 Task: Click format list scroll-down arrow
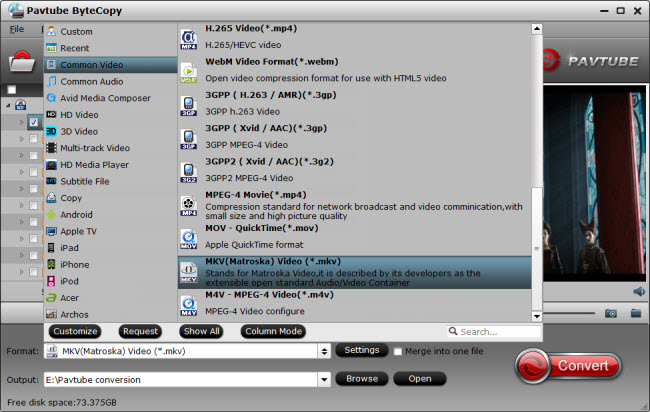(537, 316)
